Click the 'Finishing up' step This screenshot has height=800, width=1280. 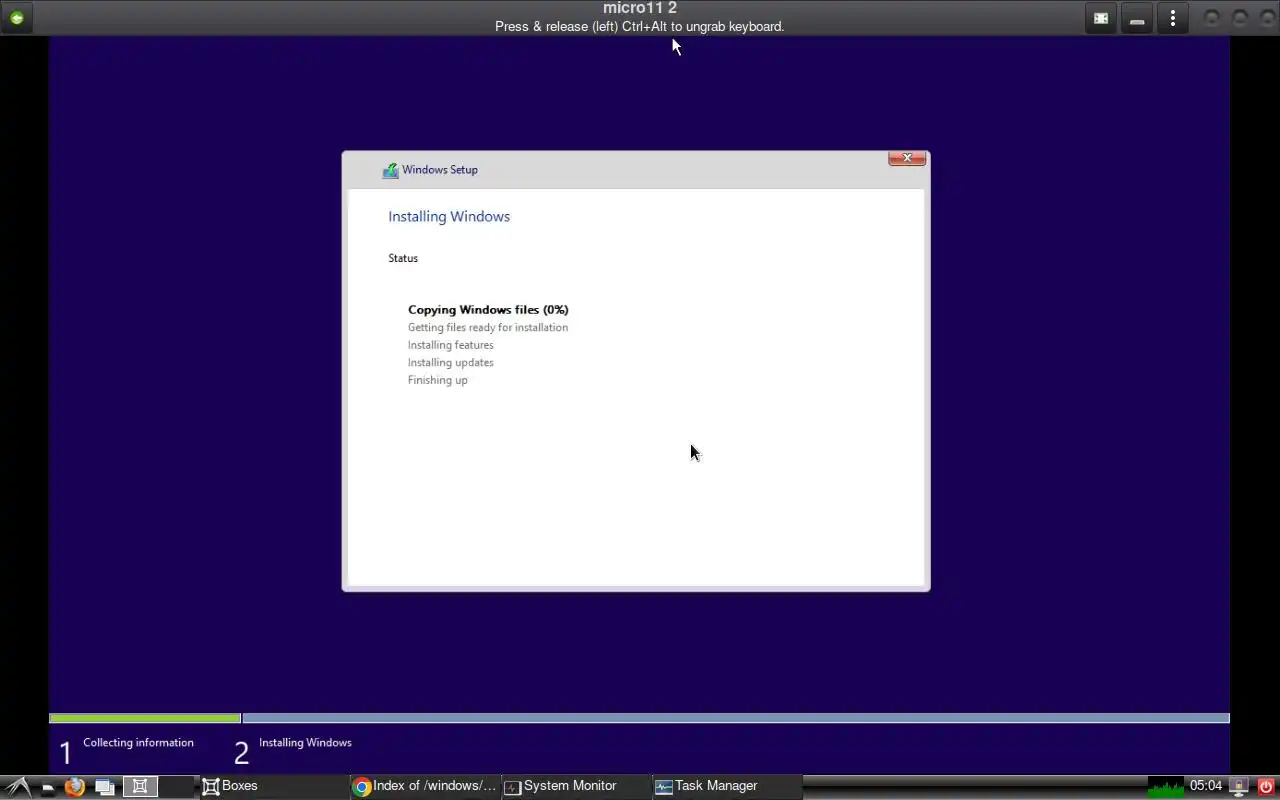pos(438,380)
